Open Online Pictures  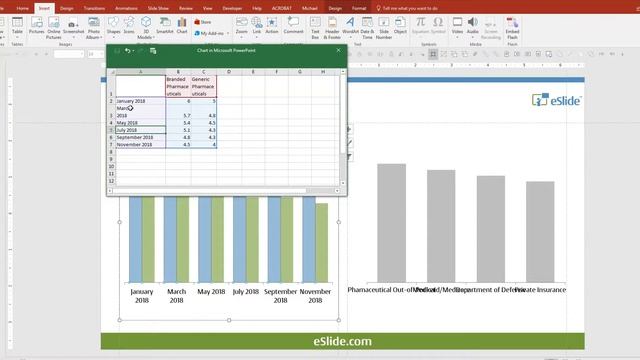click(53, 28)
